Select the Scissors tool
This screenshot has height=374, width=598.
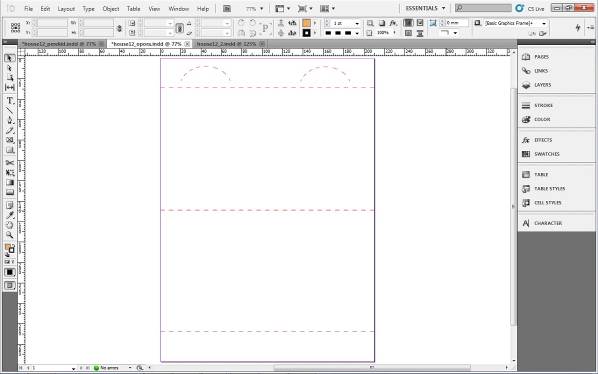[10, 163]
